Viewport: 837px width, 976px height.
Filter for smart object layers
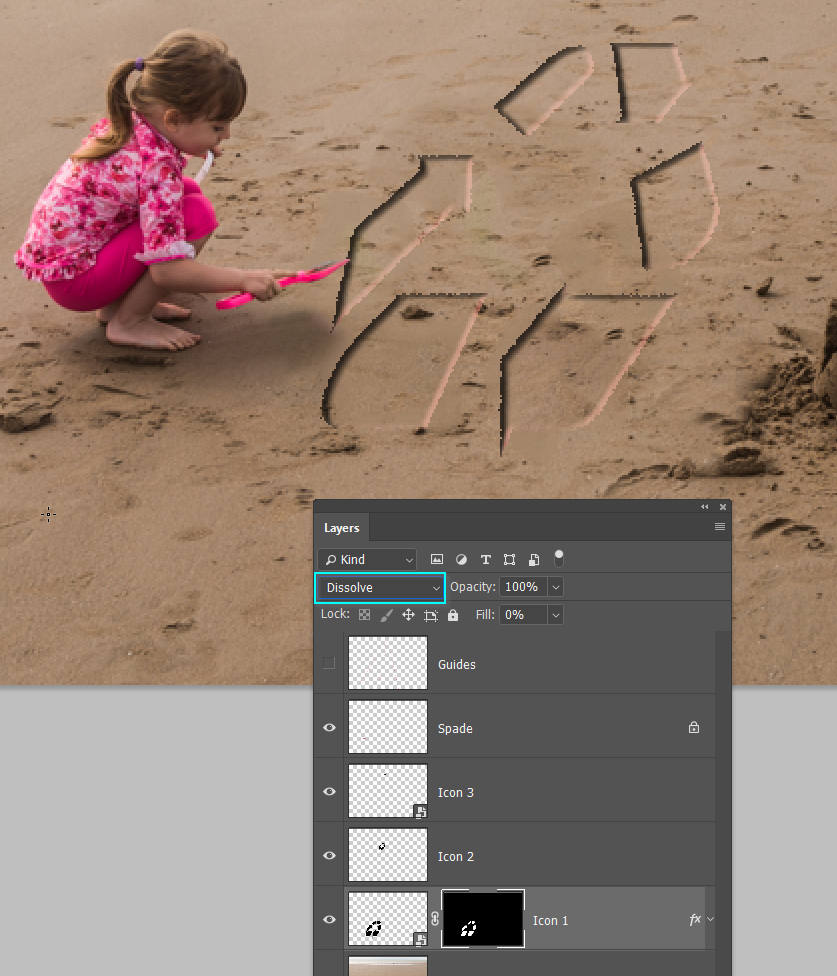pos(534,559)
